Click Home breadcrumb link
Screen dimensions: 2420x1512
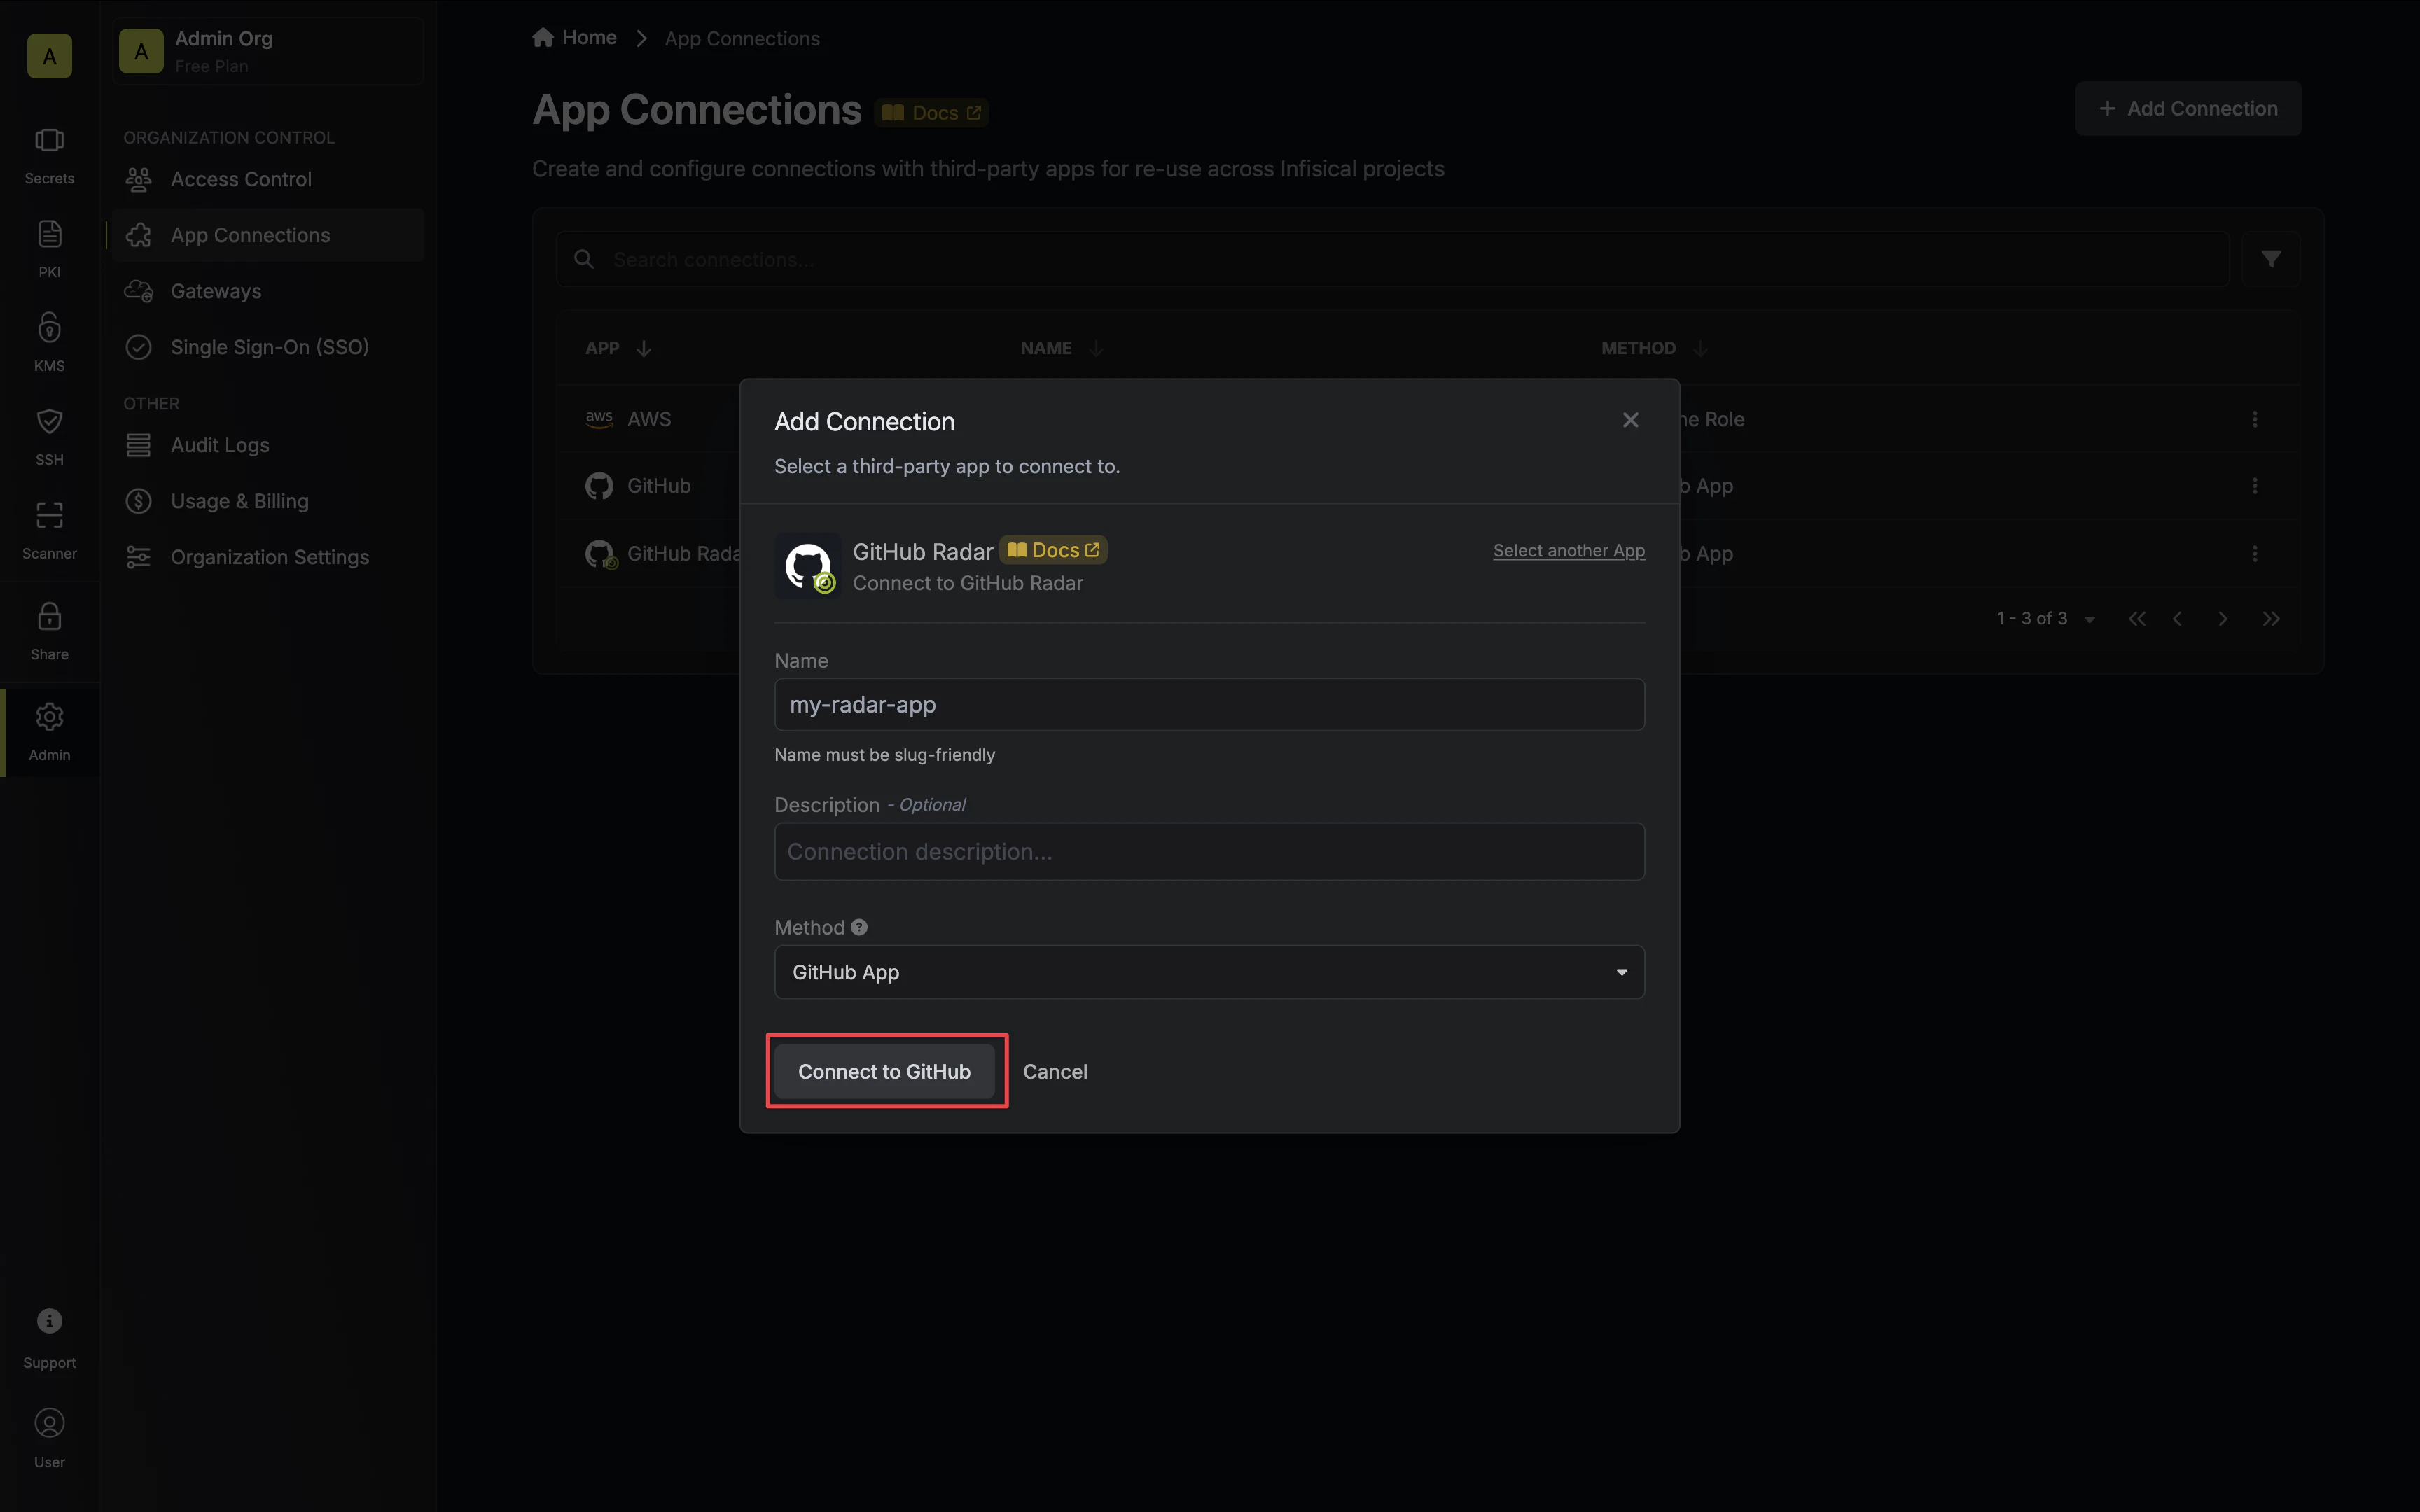pyautogui.click(x=589, y=38)
